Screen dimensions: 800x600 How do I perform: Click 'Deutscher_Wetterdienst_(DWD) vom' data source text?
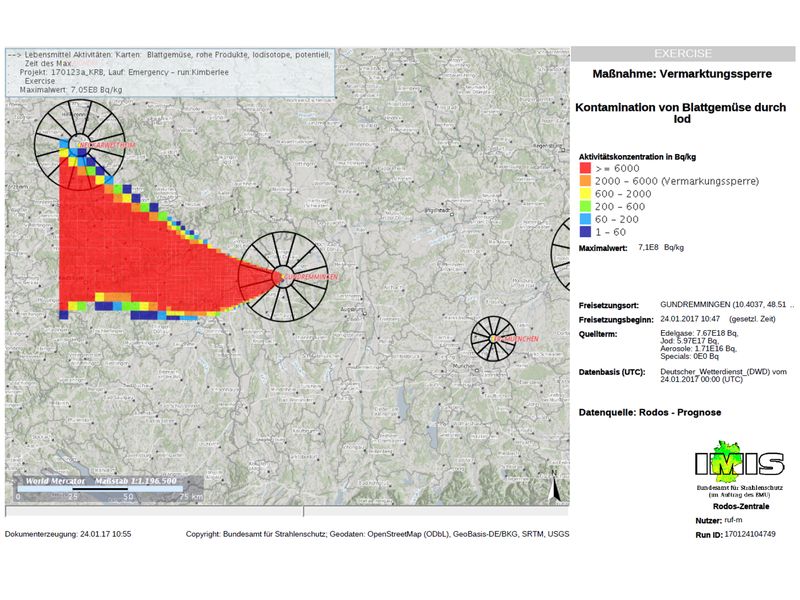point(723,371)
